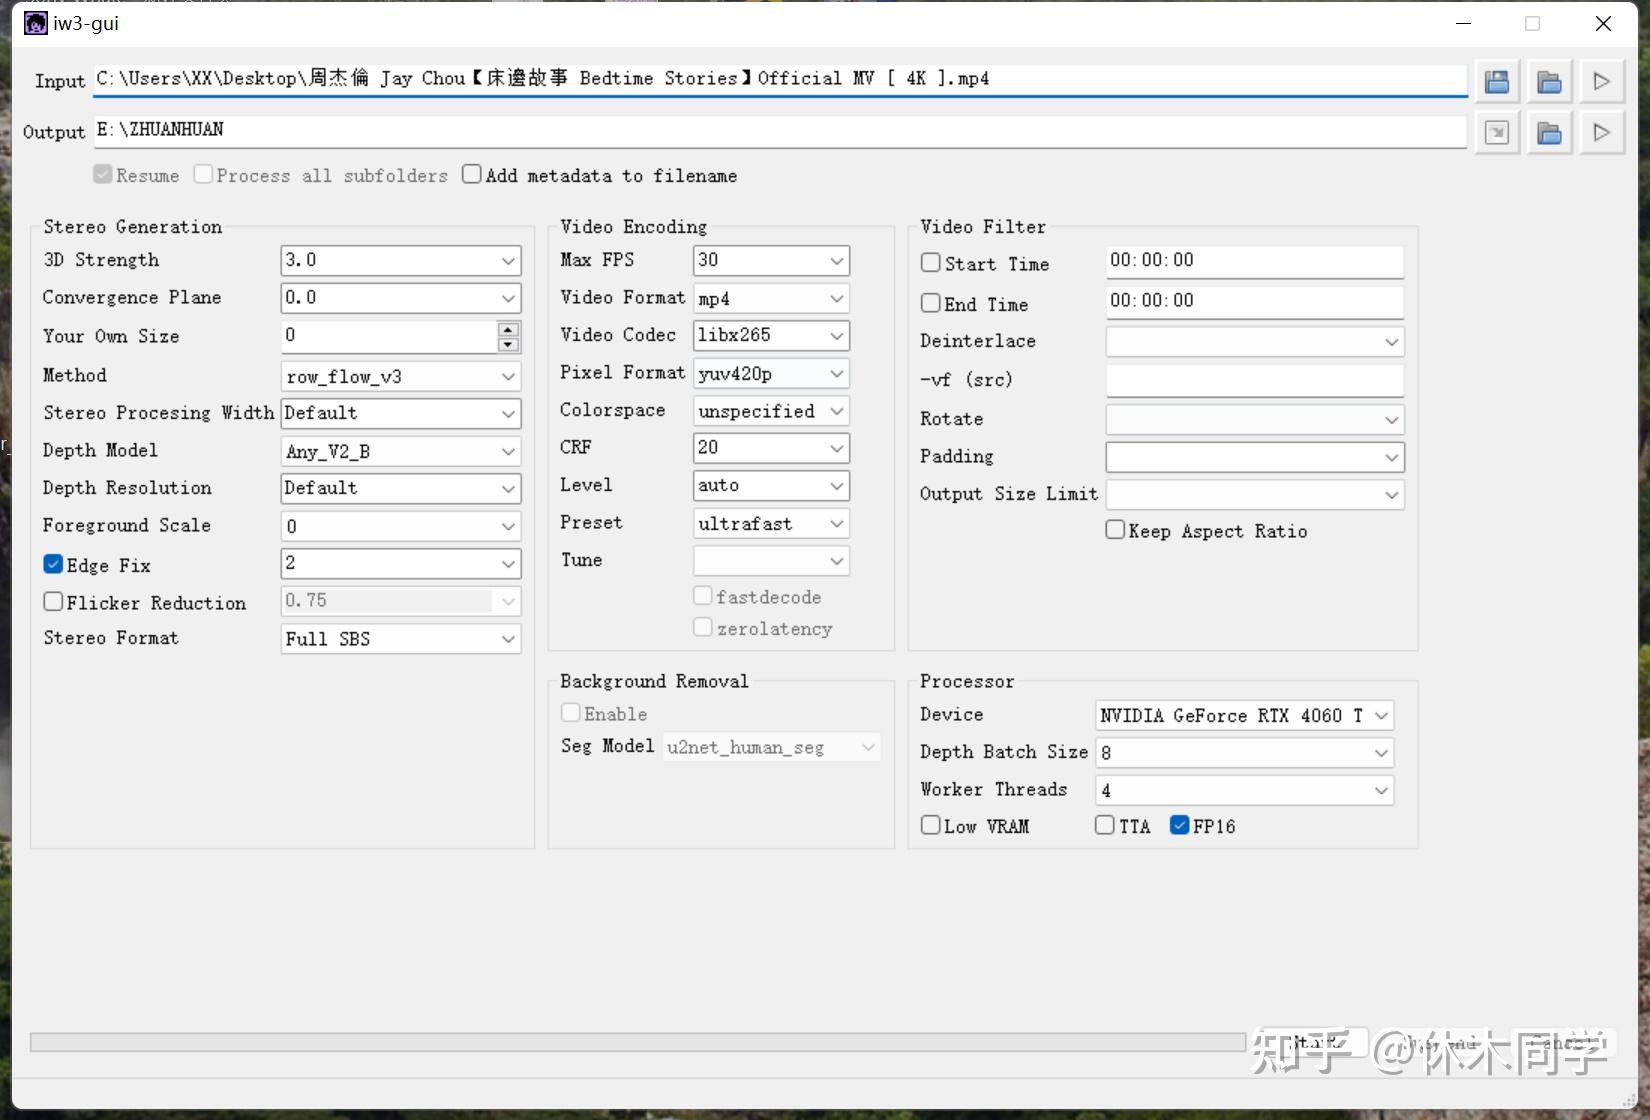
Task: Select a Video Codec from the dropdown
Action: click(x=771, y=335)
